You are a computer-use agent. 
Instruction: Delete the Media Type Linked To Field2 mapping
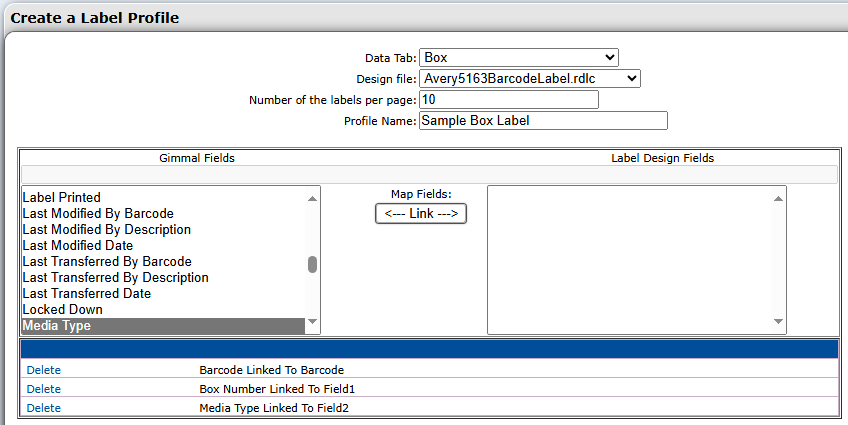tap(44, 408)
